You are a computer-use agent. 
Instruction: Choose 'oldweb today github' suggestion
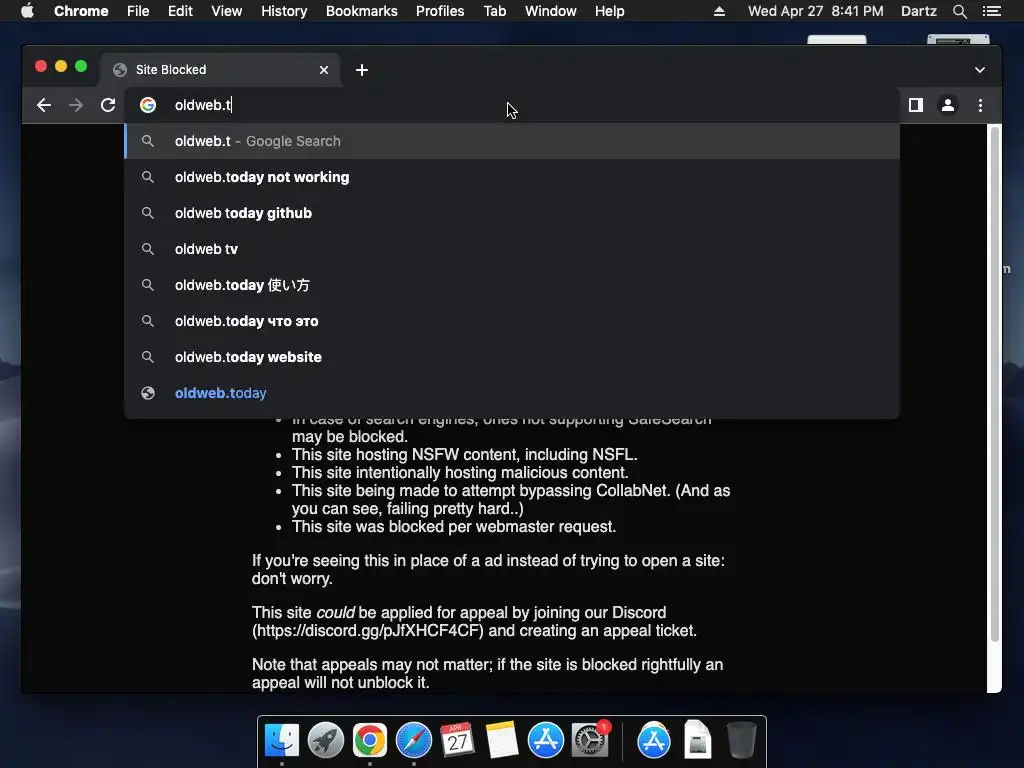point(512,213)
